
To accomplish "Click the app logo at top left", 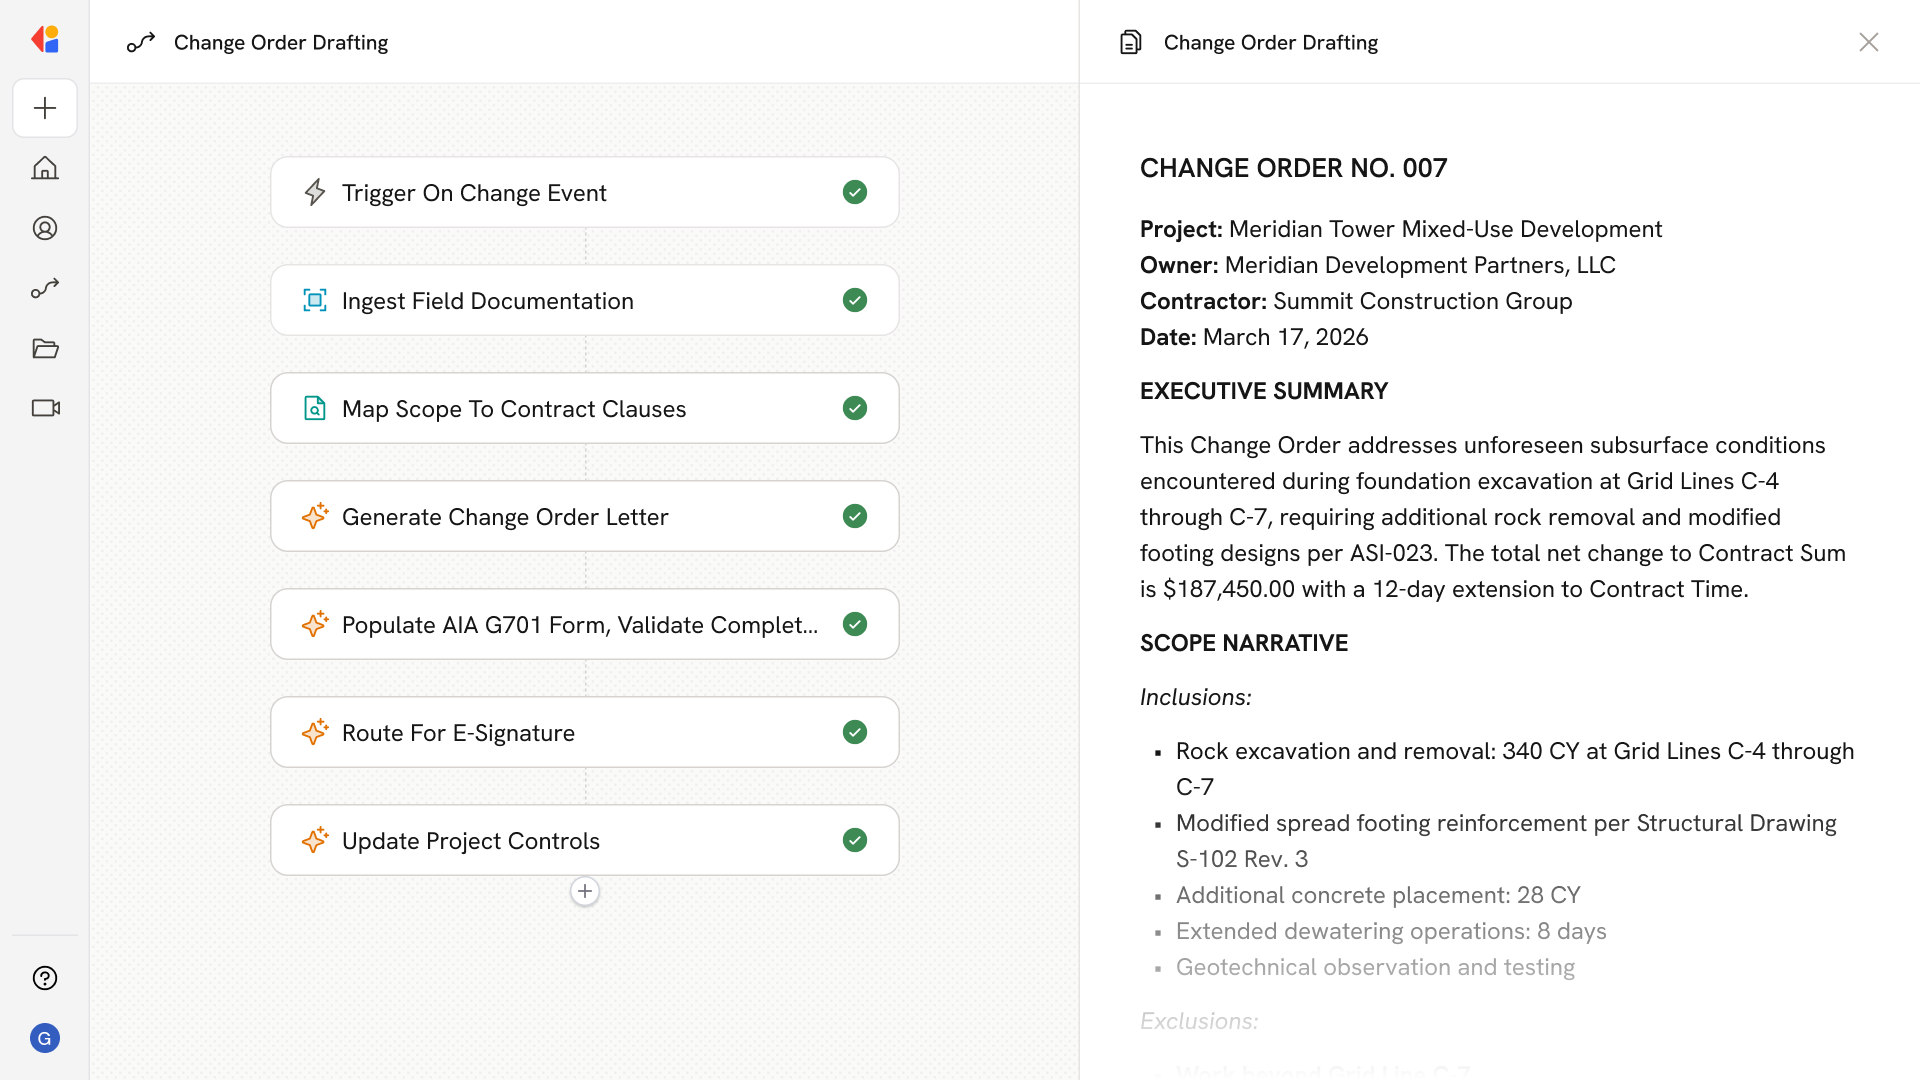I will coord(45,39).
